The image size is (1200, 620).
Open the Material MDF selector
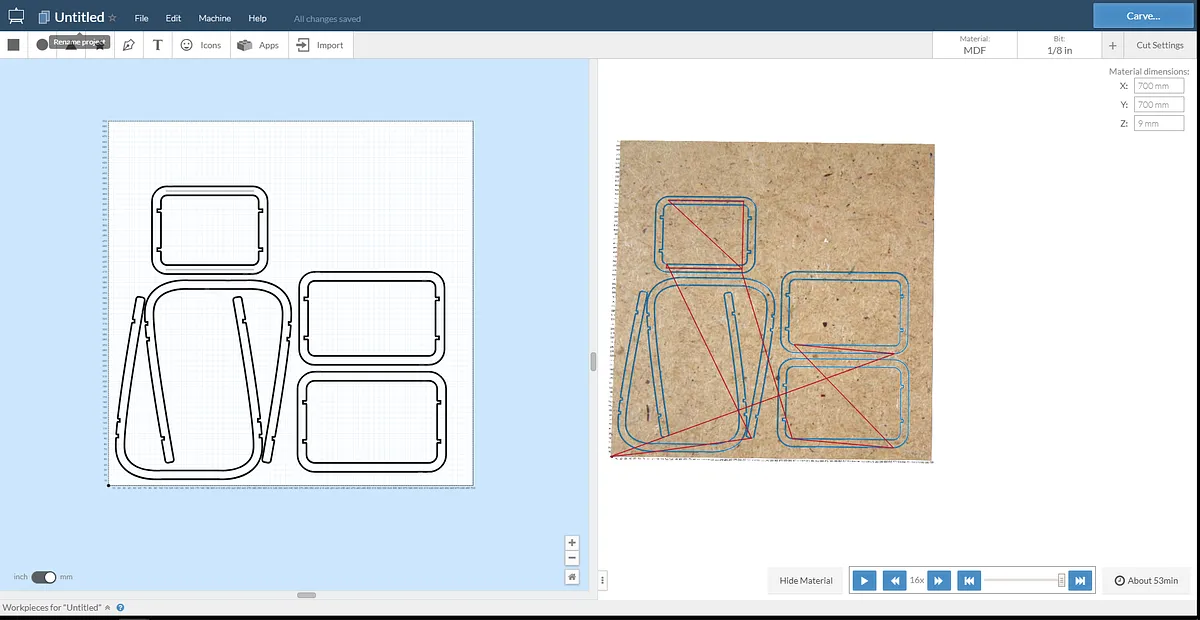(974, 45)
